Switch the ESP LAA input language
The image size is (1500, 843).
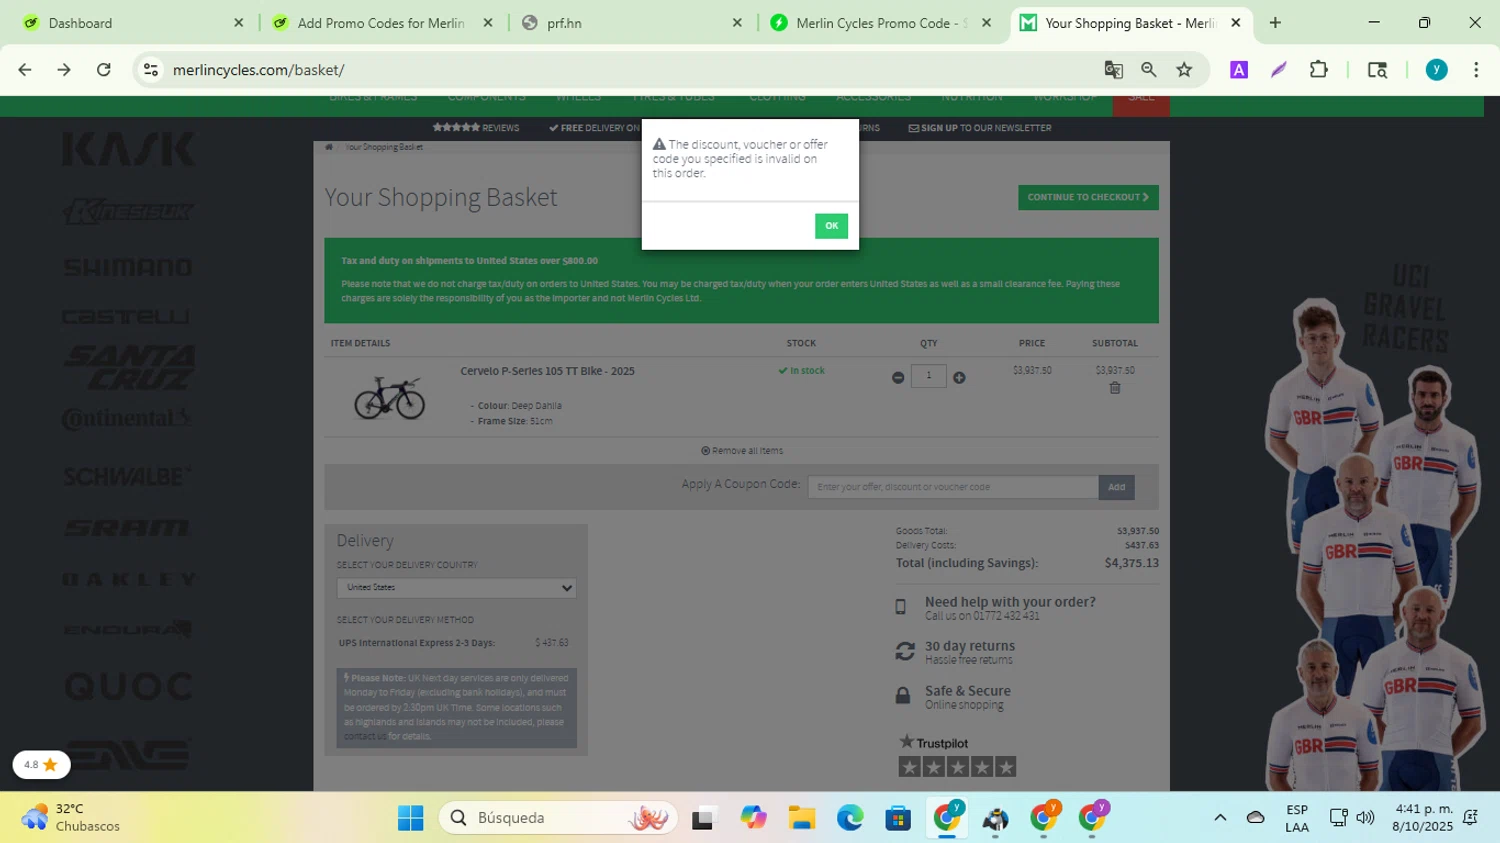tap(1297, 818)
